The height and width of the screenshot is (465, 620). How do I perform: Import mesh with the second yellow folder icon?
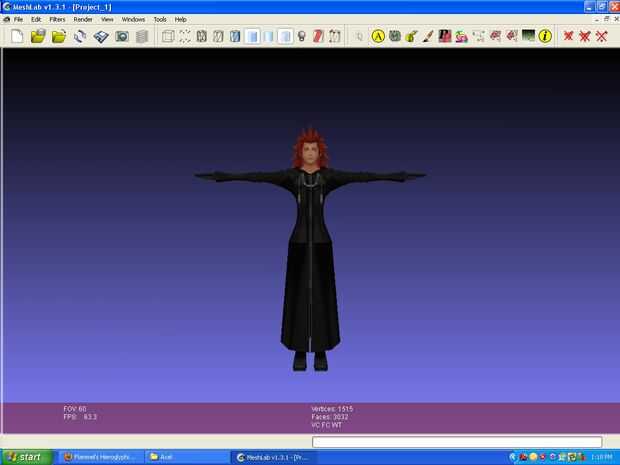coord(59,36)
